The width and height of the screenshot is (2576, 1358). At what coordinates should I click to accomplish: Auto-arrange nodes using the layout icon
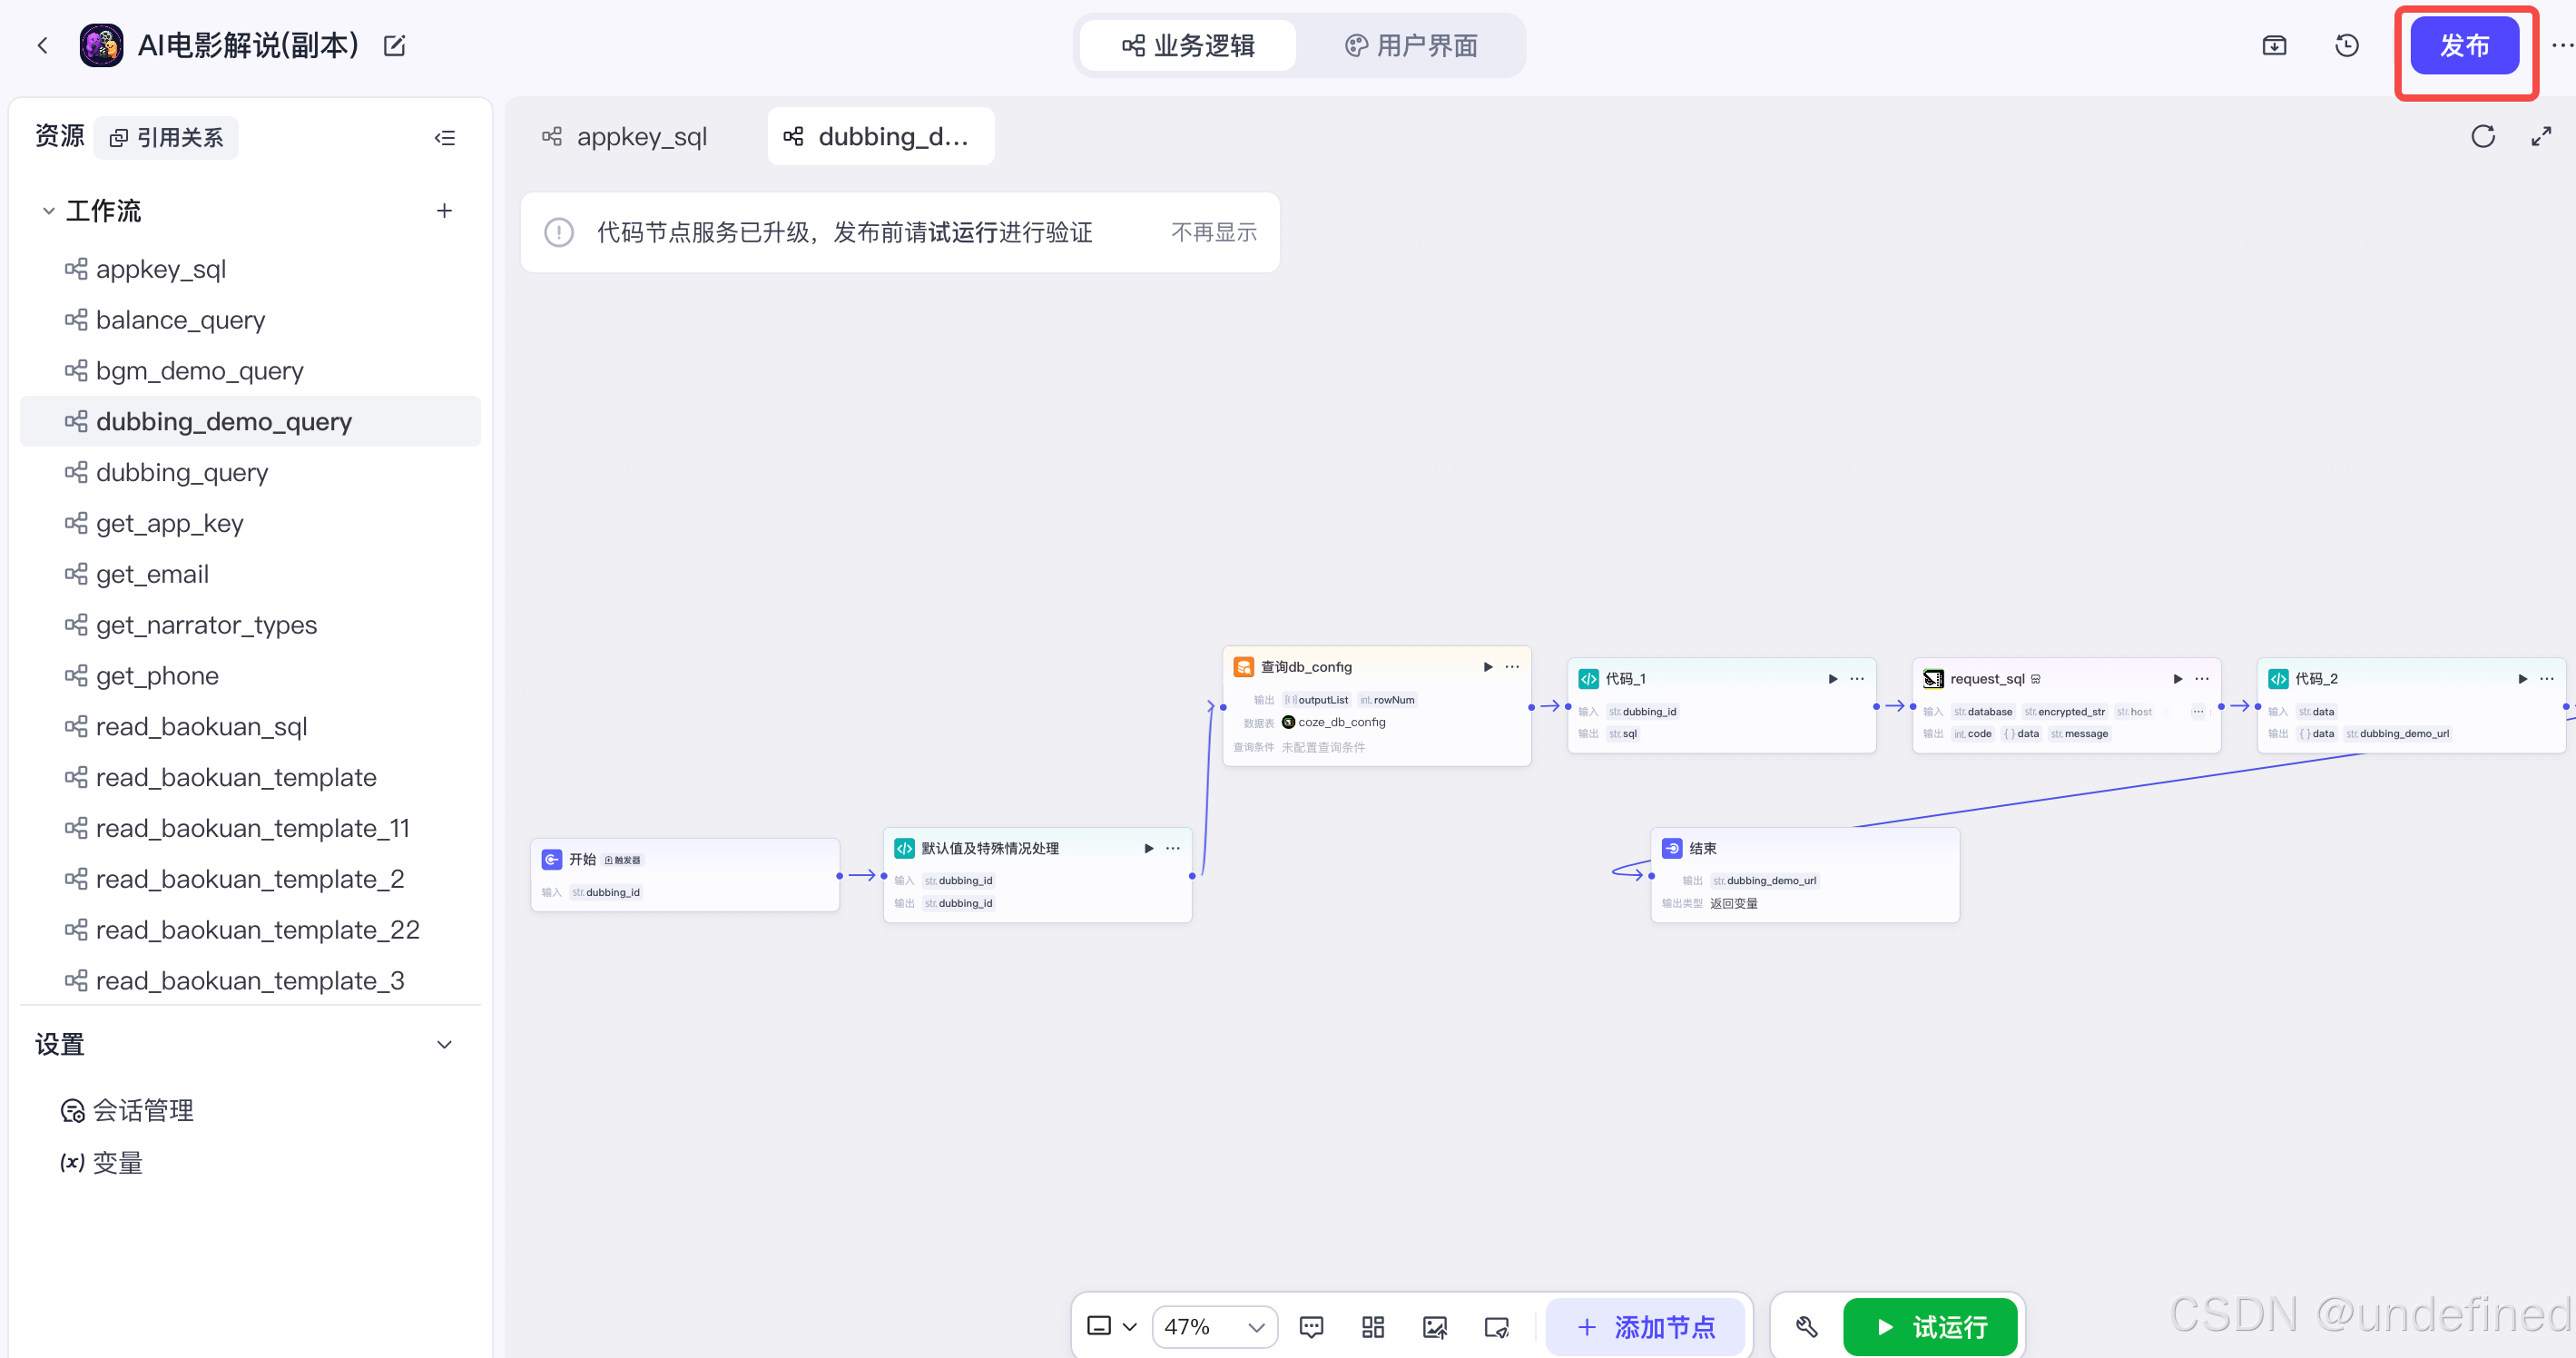1372,1327
